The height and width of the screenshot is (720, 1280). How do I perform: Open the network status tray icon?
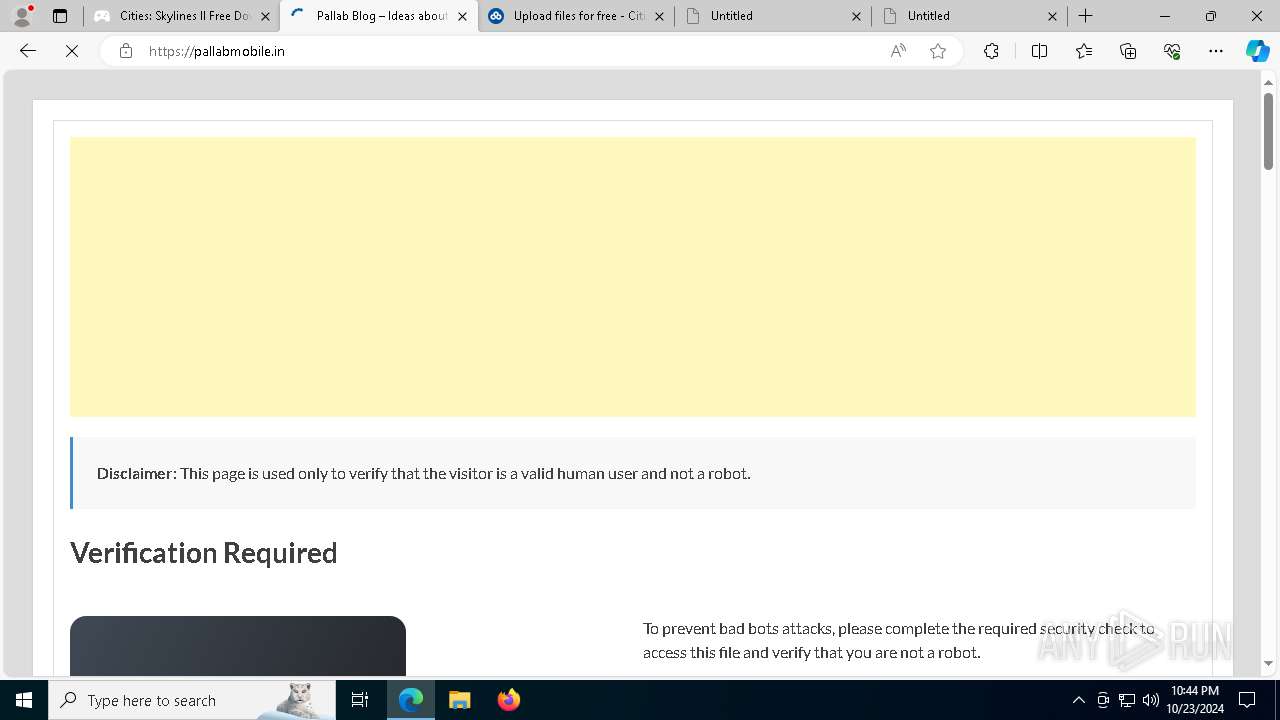1127,700
